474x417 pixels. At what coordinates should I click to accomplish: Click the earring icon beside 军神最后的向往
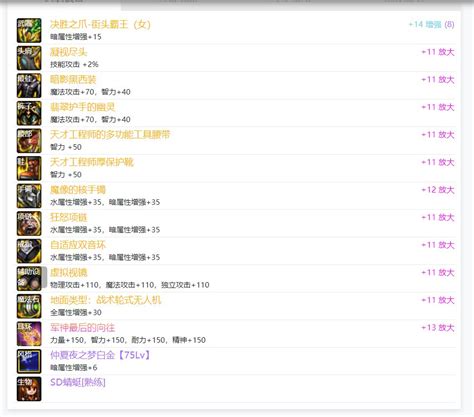click(x=29, y=334)
